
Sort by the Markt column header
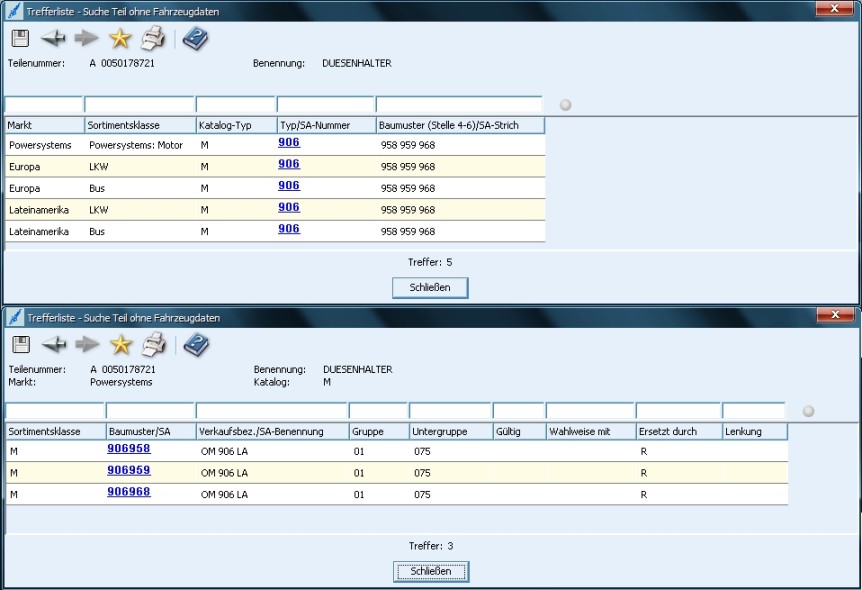tap(44, 125)
